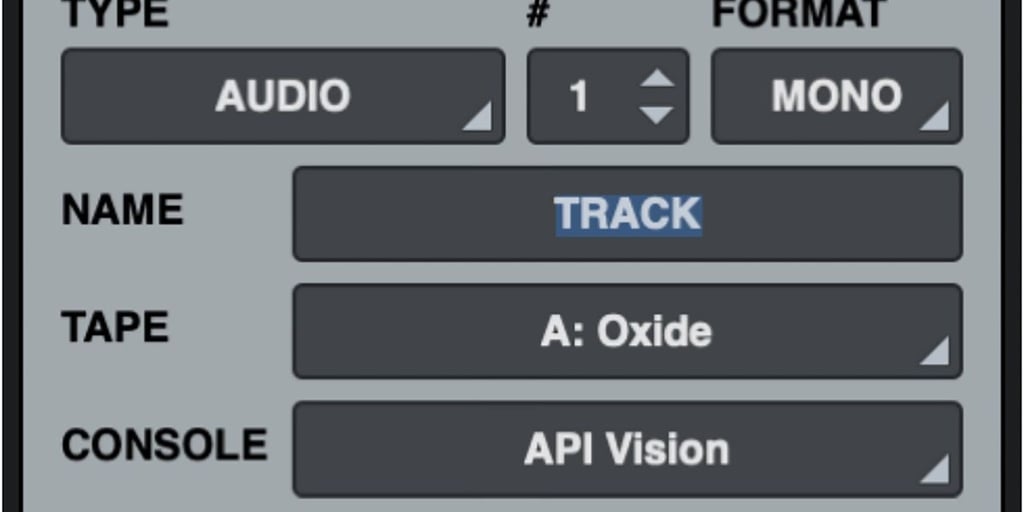Expand the API Vision console dropdown
Image resolution: width=1024 pixels, height=512 pixels.
pos(628,449)
